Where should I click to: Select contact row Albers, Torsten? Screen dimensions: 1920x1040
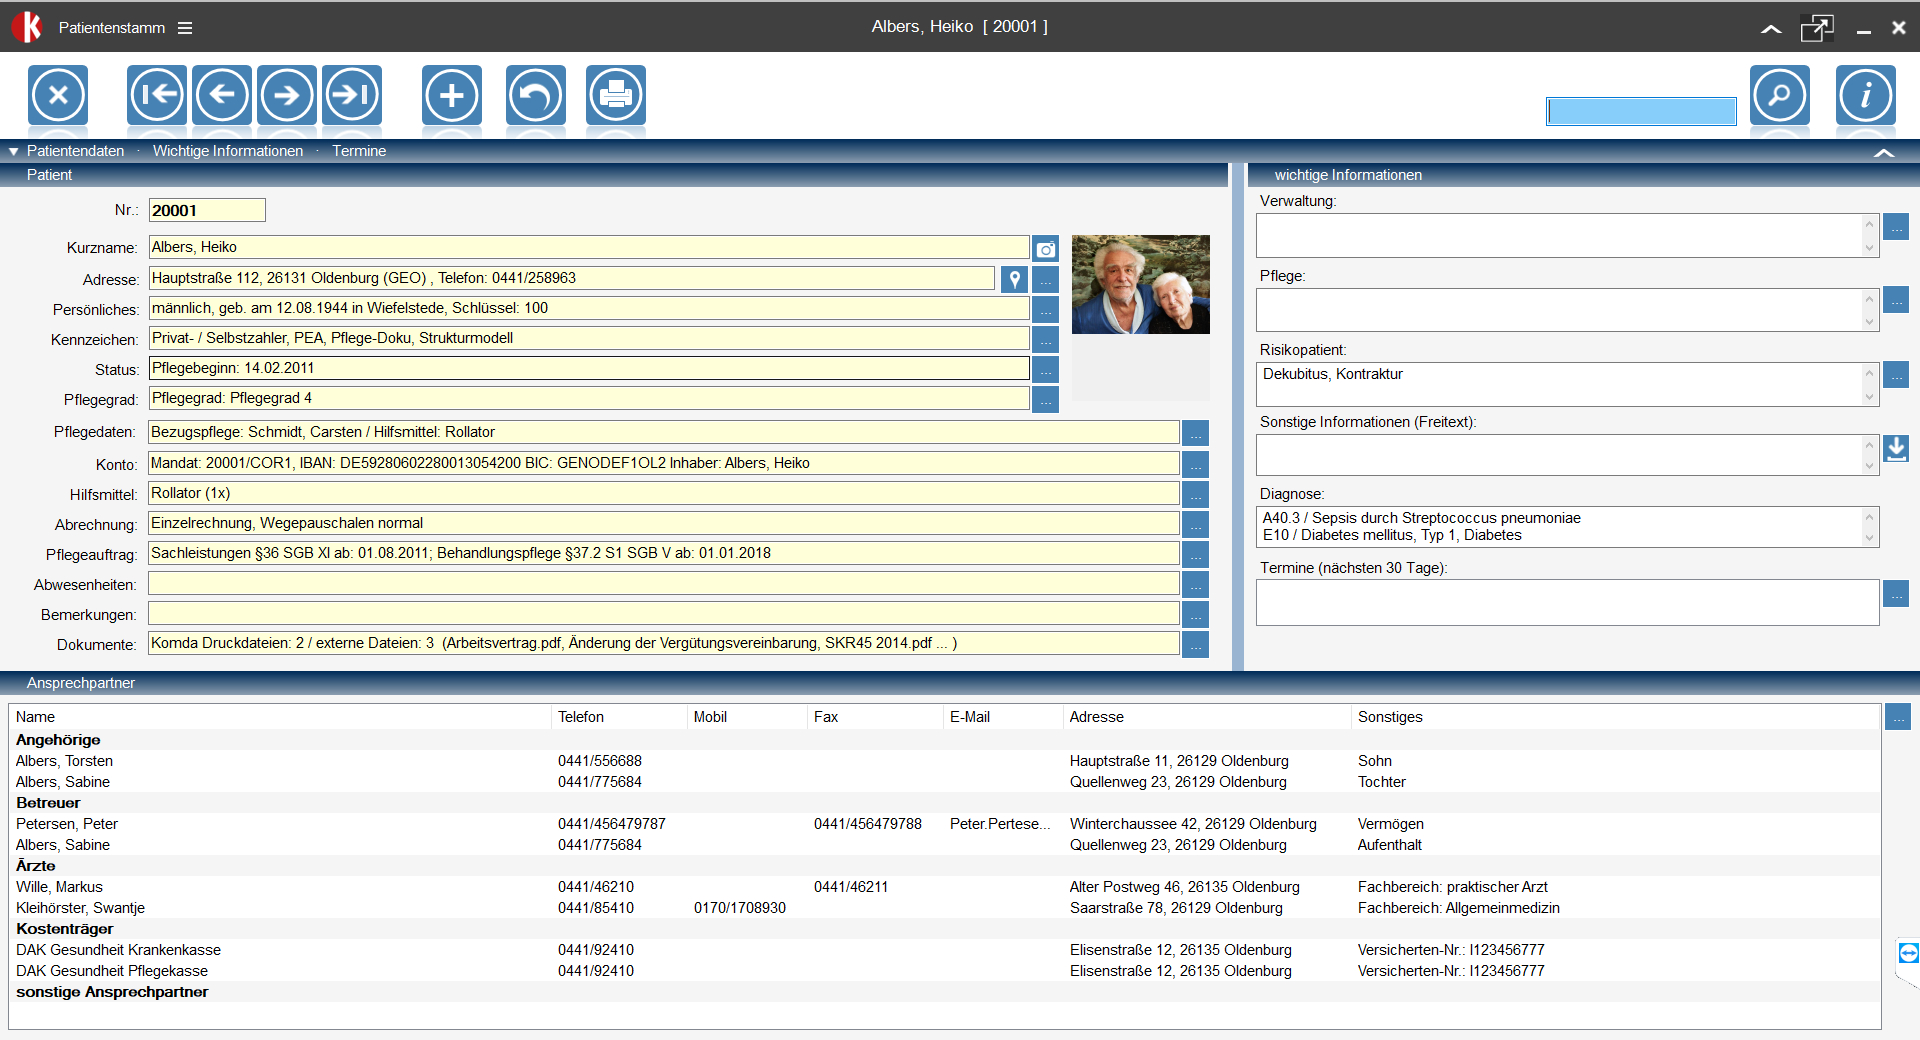944,761
